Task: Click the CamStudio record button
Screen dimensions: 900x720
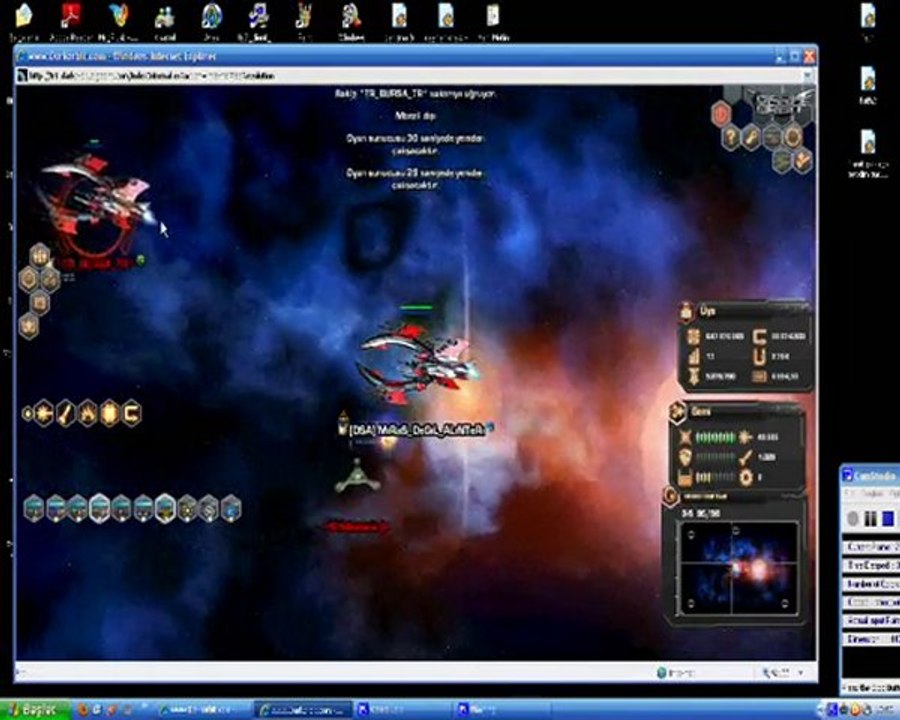Action: pyautogui.click(x=853, y=518)
